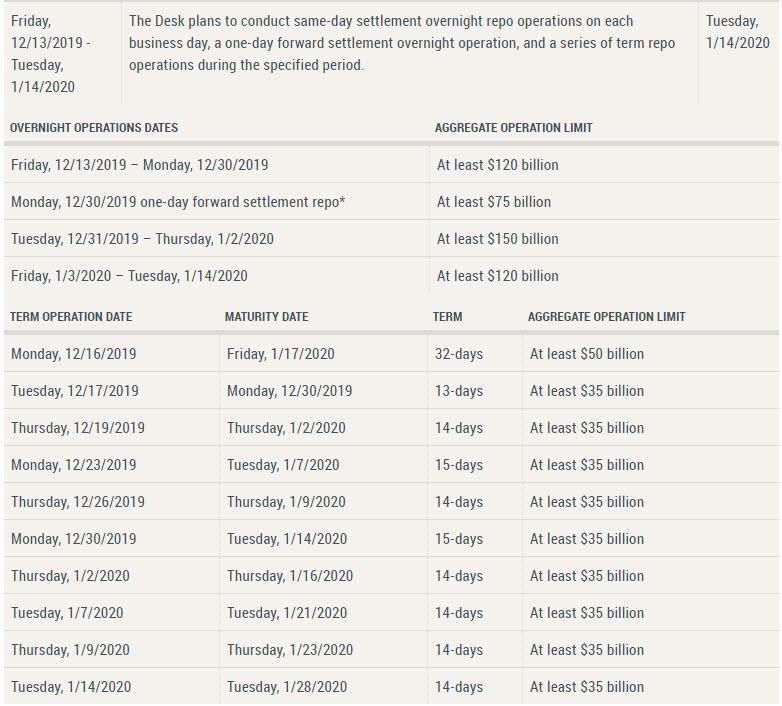Select term operation date 'Monday, 12/23/2019'

click(x=73, y=465)
